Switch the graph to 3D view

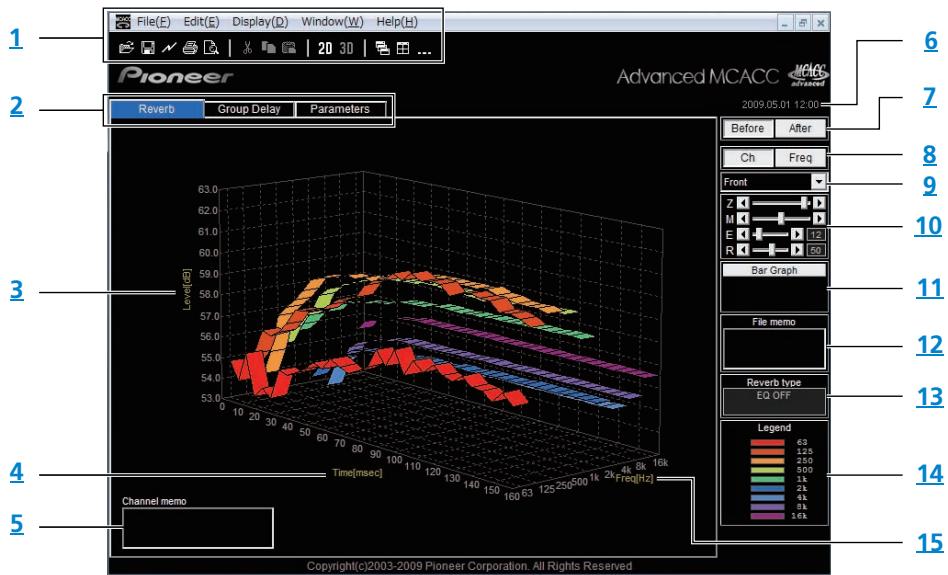pos(346,48)
